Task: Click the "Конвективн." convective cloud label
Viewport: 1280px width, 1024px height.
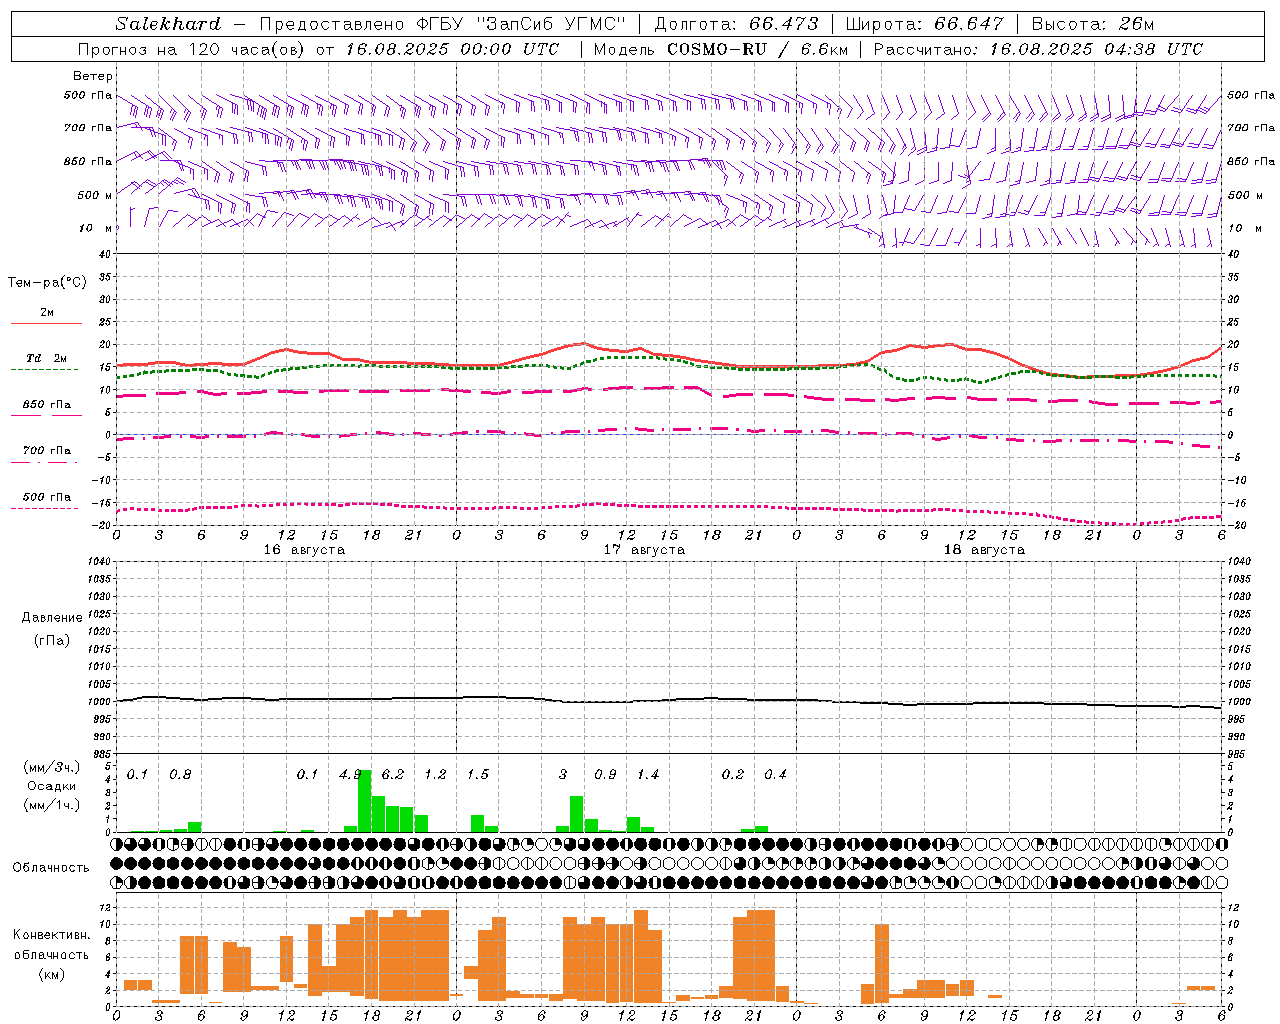Action: click(52, 935)
